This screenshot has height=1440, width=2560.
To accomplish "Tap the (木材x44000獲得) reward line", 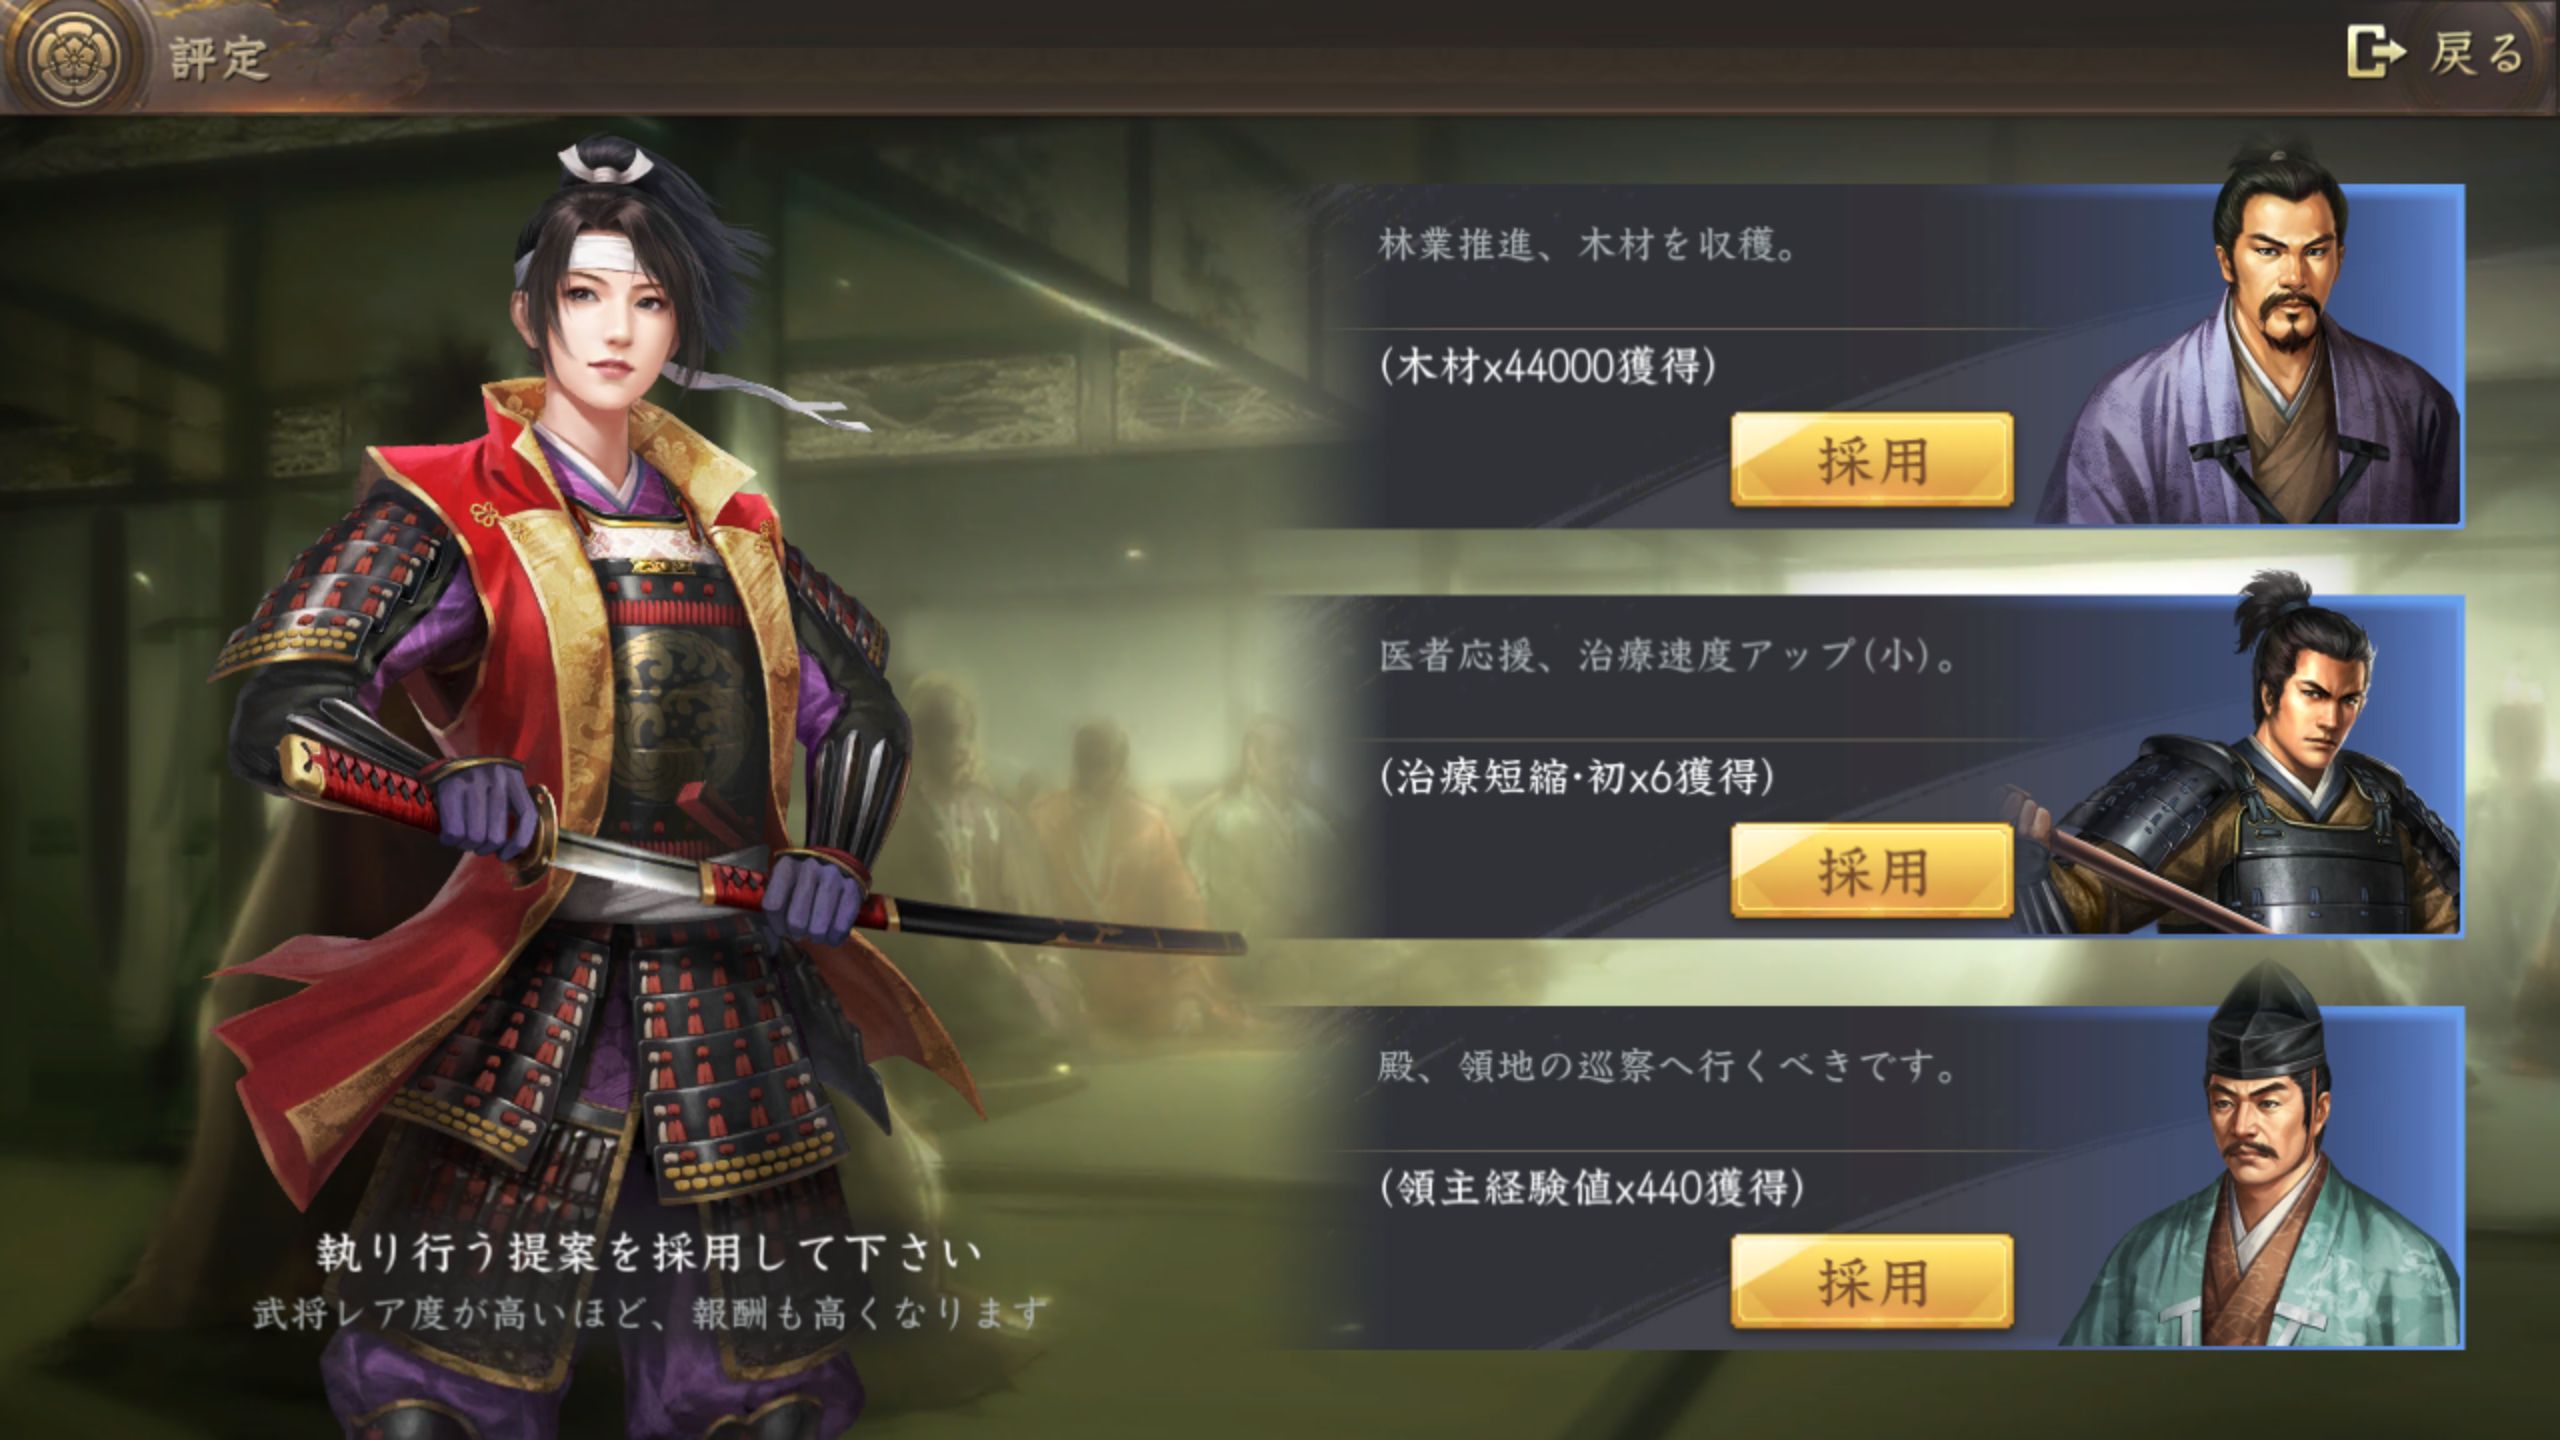I will (x=1548, y=367).
